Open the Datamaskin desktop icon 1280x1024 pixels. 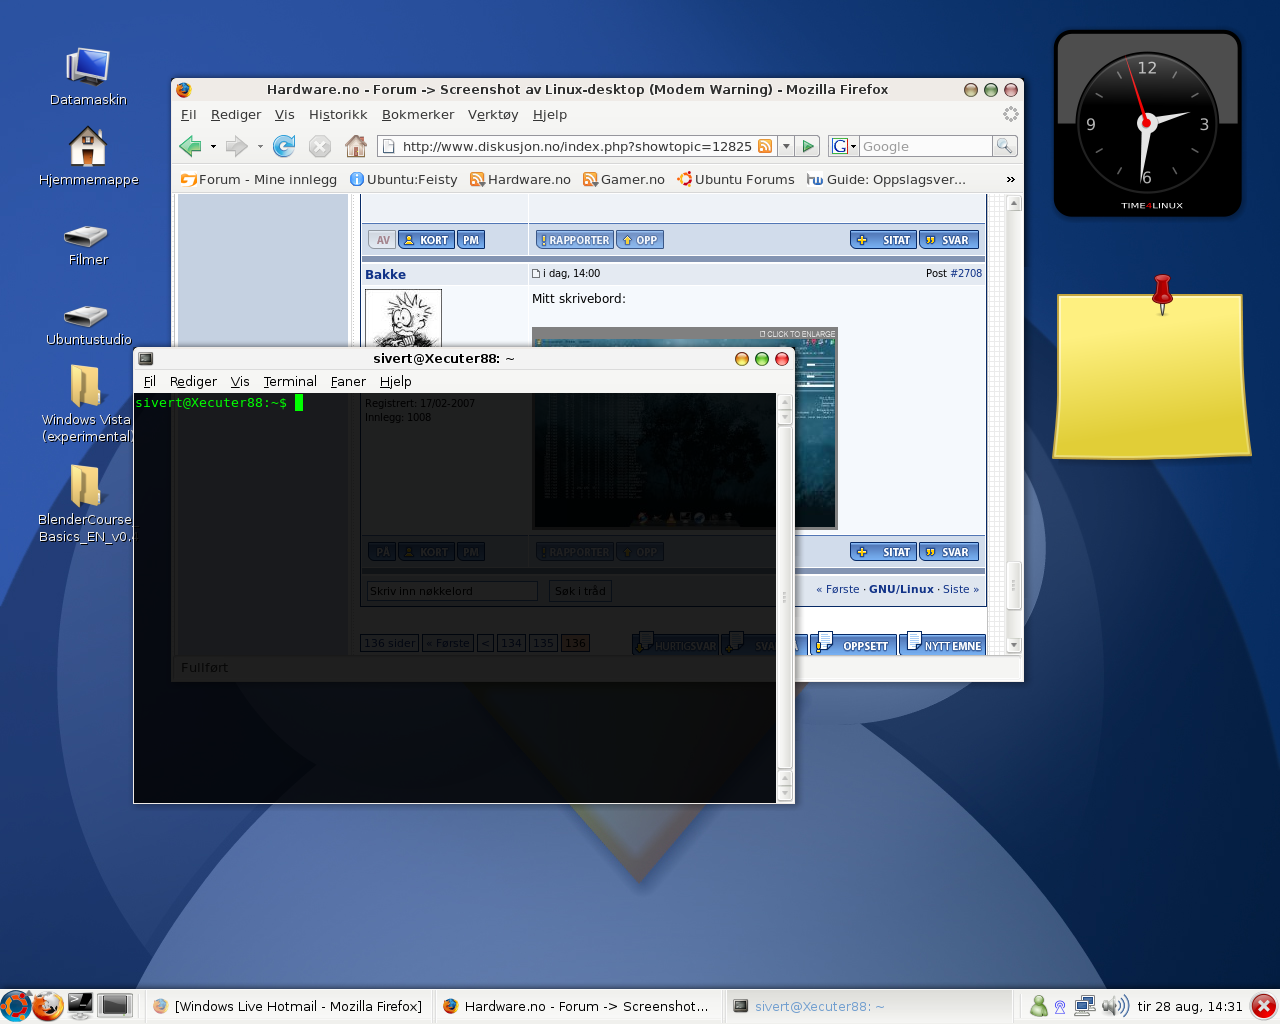88,77
